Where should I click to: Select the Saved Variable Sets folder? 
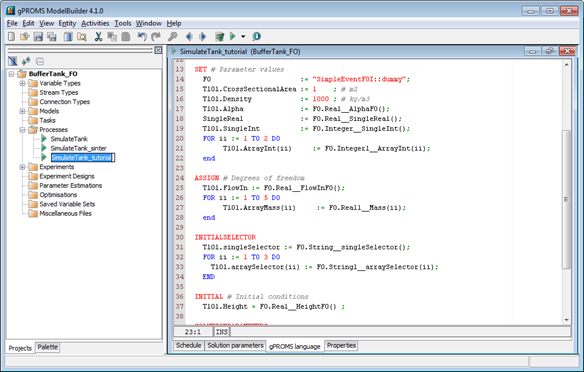[67, 204]
